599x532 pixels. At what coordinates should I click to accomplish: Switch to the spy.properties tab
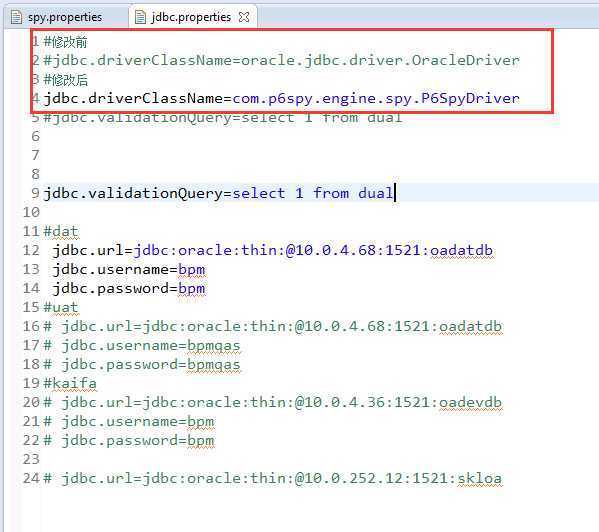[x=65, y=17]
